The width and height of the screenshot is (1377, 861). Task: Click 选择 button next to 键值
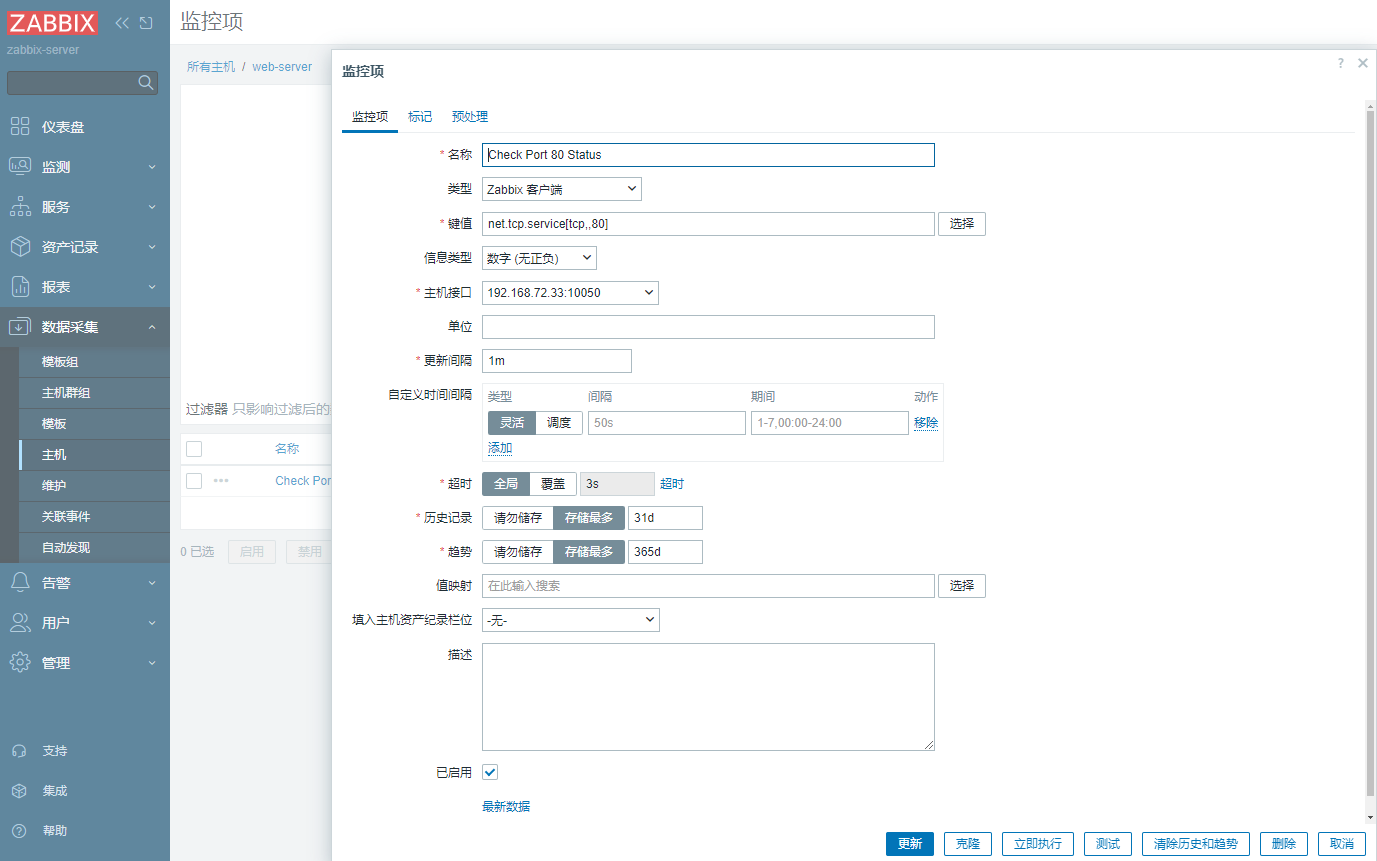pos(962,224)
